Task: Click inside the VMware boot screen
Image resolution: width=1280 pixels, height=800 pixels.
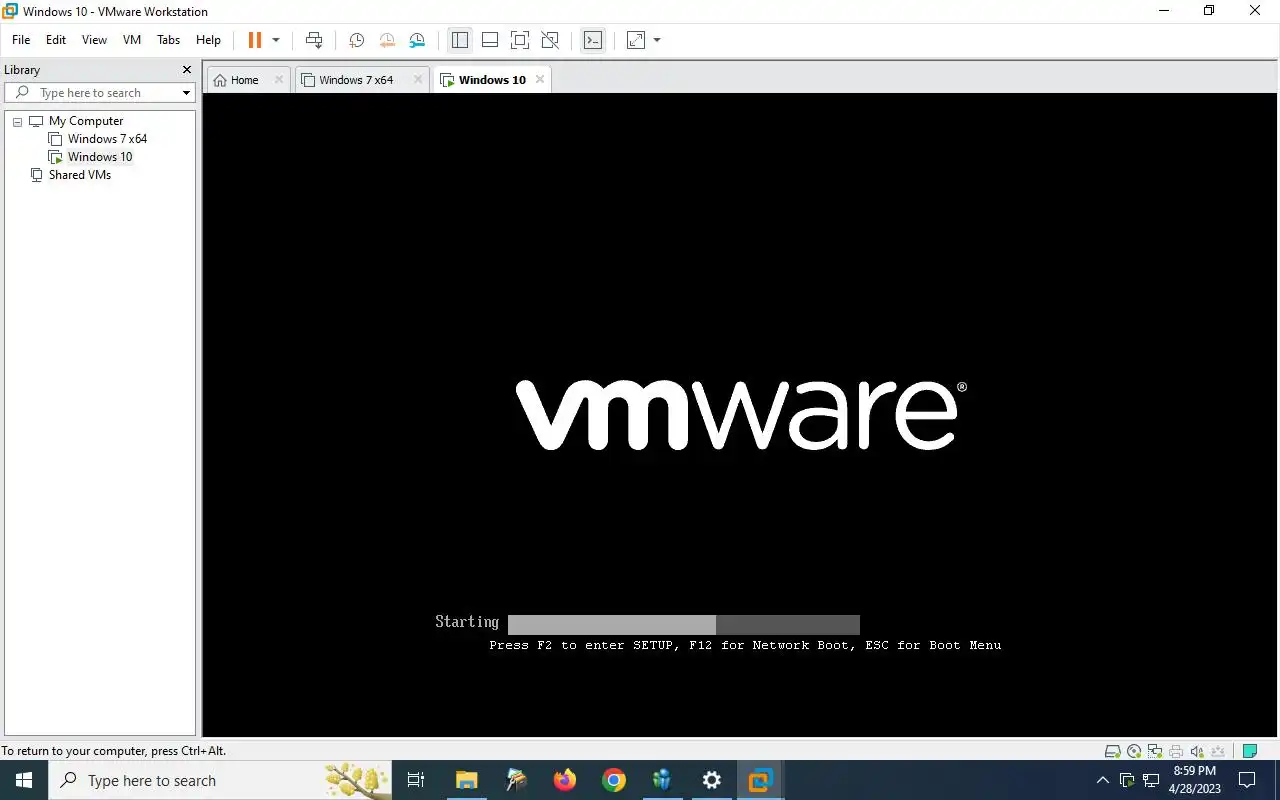Action: 740,415
